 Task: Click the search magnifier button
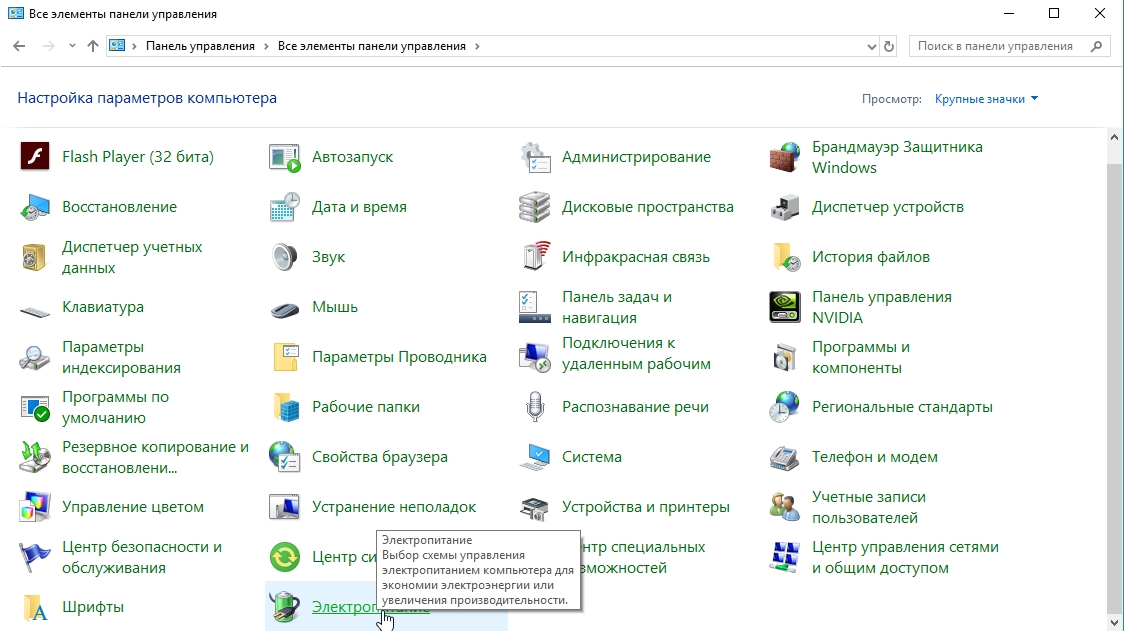pyautogui.click(x=1096, y=46)
